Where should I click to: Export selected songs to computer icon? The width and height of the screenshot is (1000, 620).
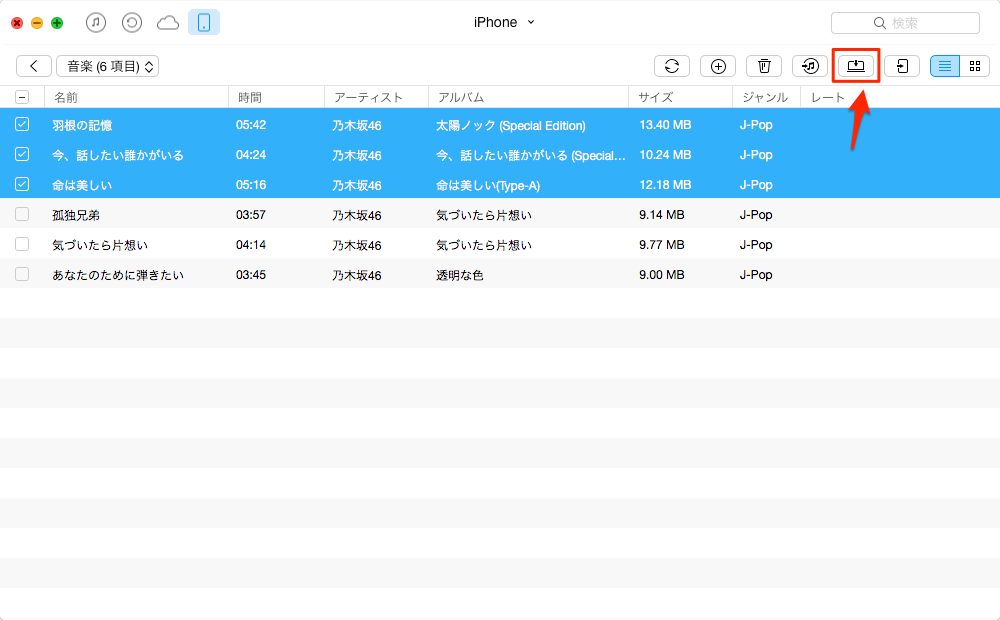[x=856, y=66]
